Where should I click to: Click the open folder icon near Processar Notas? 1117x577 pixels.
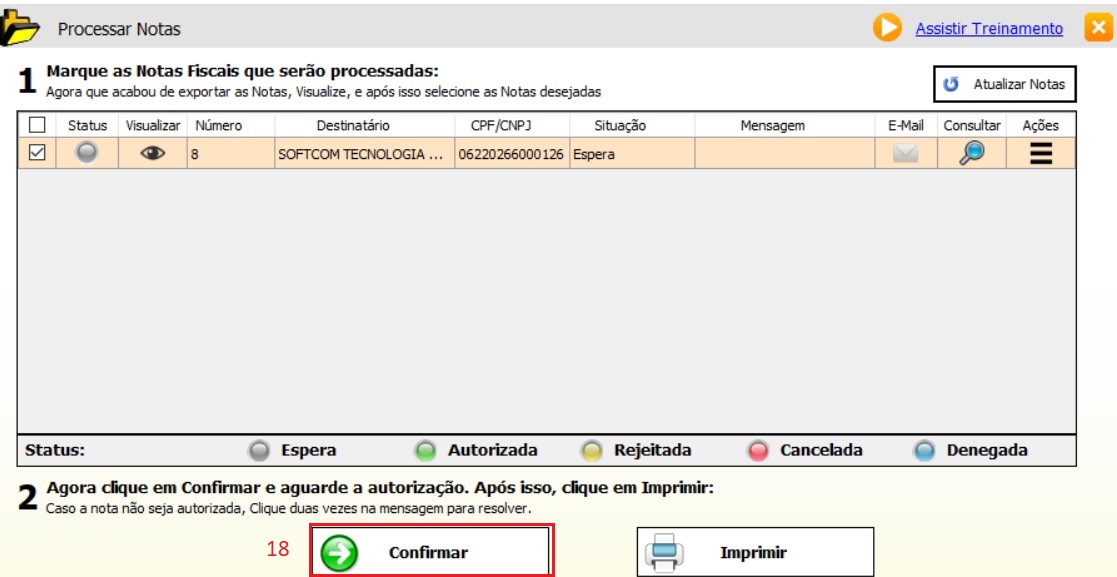[x=20, y=28]
